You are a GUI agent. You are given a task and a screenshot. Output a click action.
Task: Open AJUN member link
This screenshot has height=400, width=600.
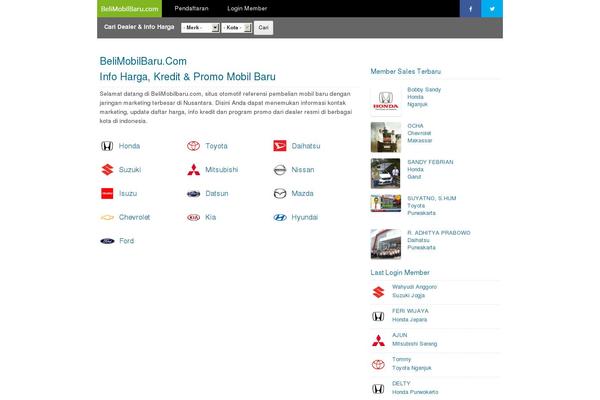coord(399,335)
